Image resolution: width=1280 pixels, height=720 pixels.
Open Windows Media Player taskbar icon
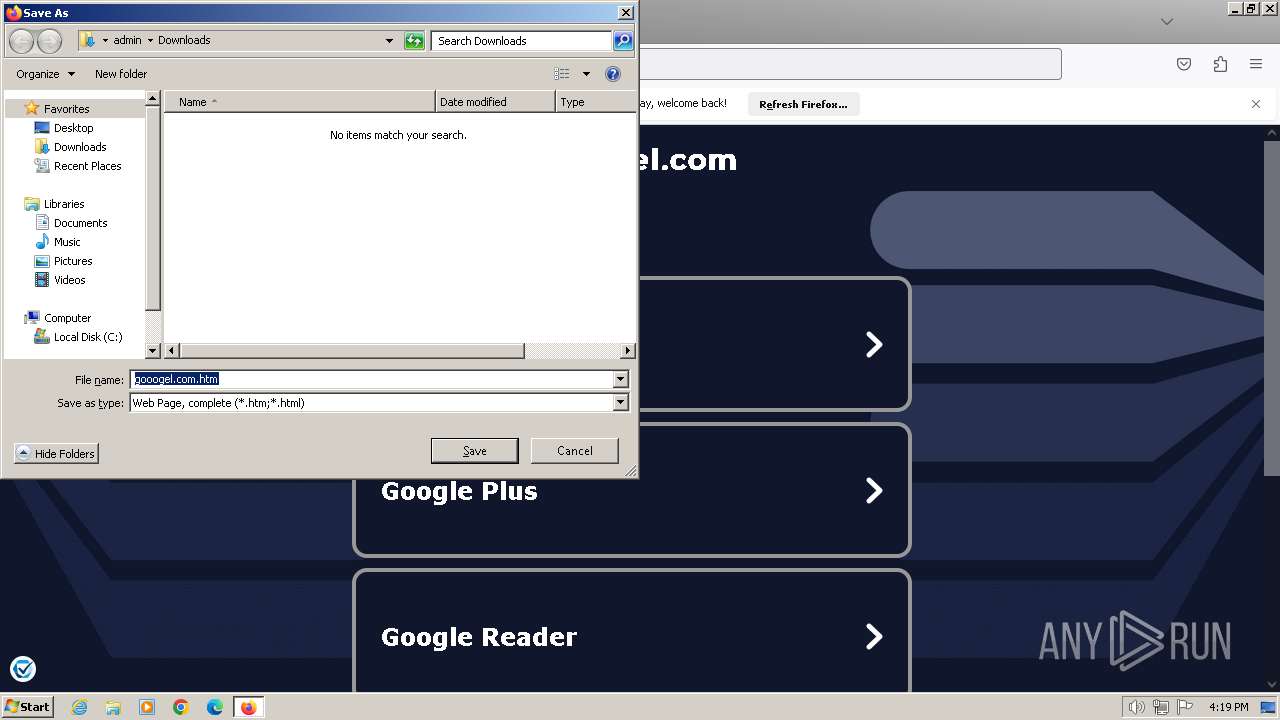(147, 707)
